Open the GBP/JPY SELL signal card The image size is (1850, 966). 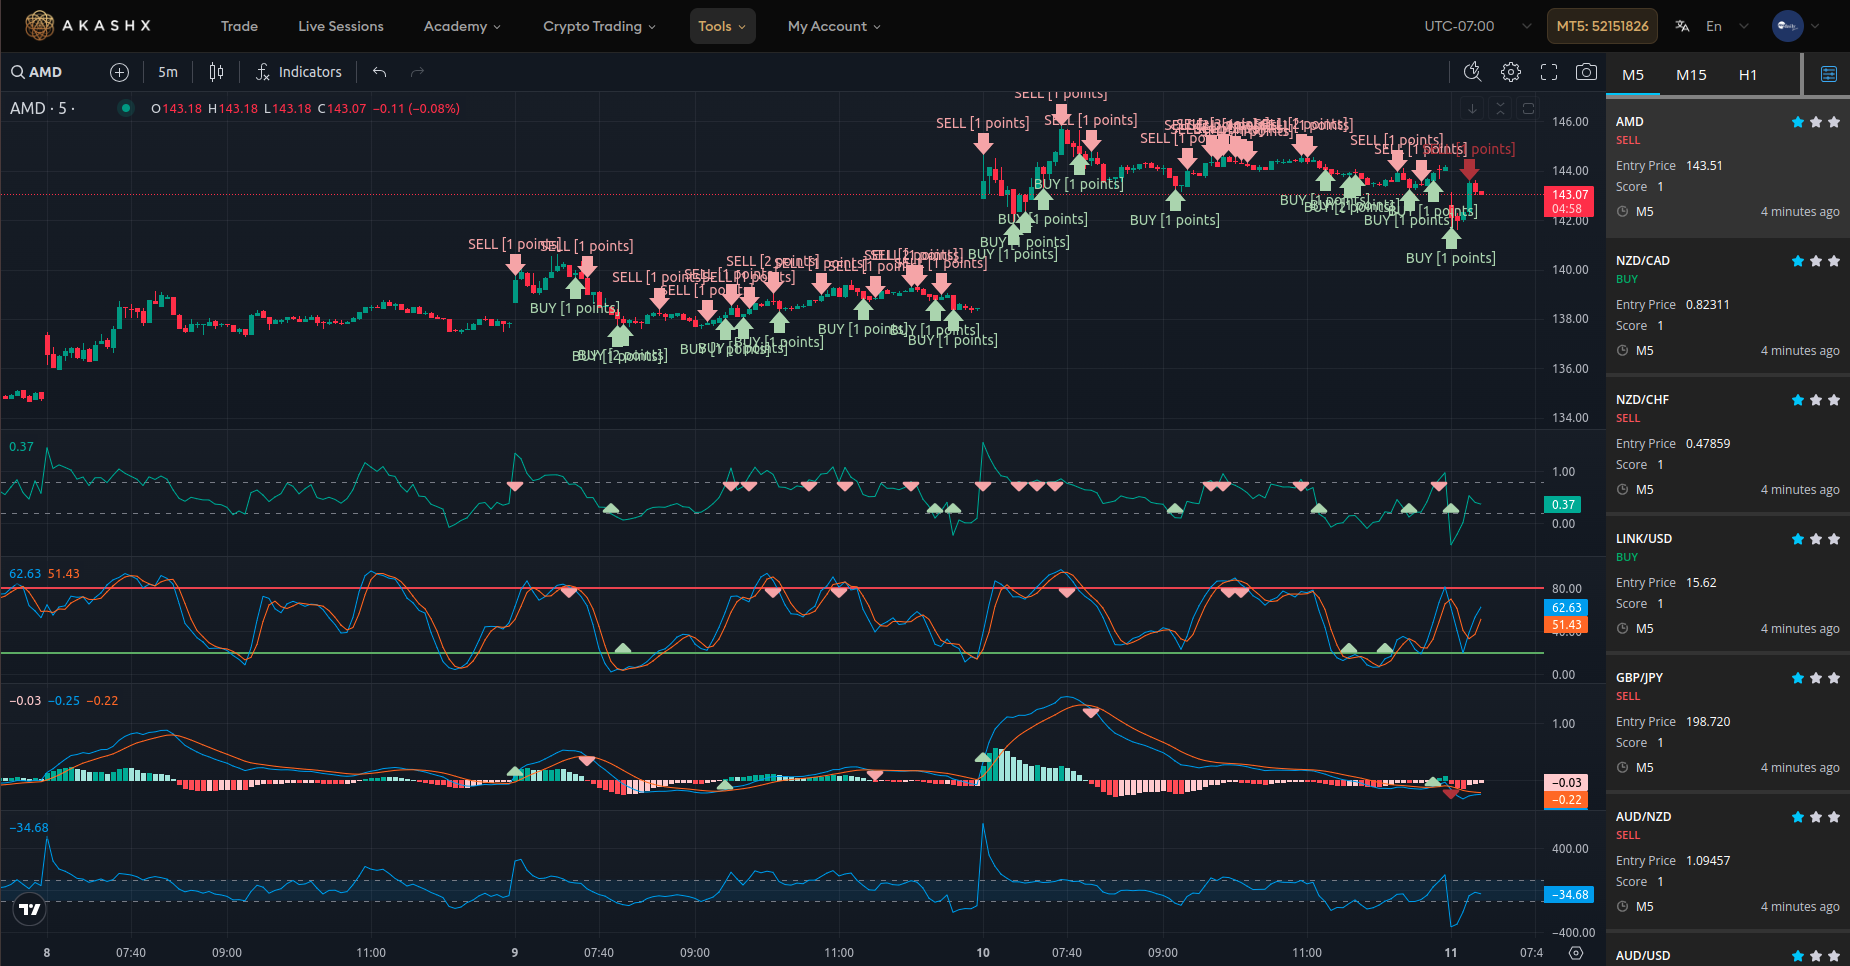point(1727,722)
